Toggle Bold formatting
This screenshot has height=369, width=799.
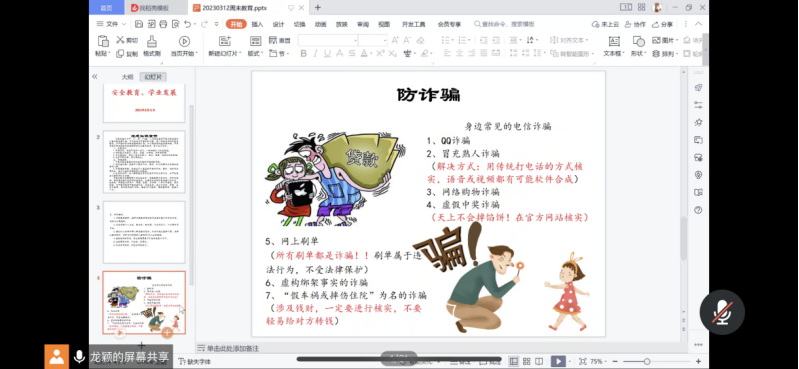304,54
